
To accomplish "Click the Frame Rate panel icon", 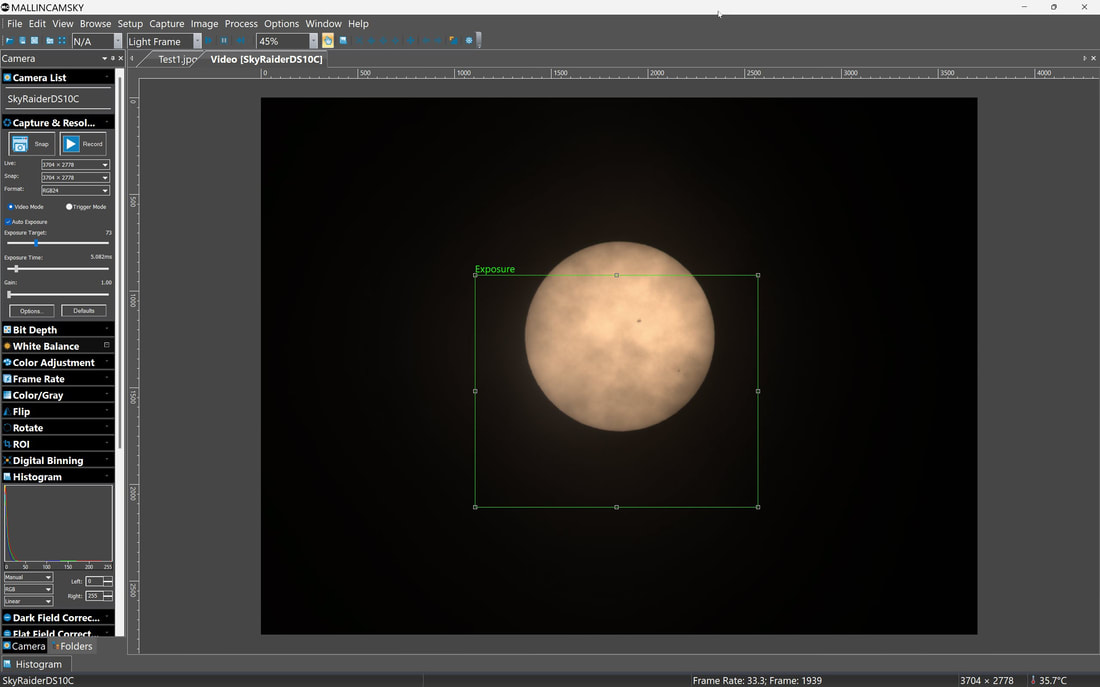I will click(x=7, y=379).
